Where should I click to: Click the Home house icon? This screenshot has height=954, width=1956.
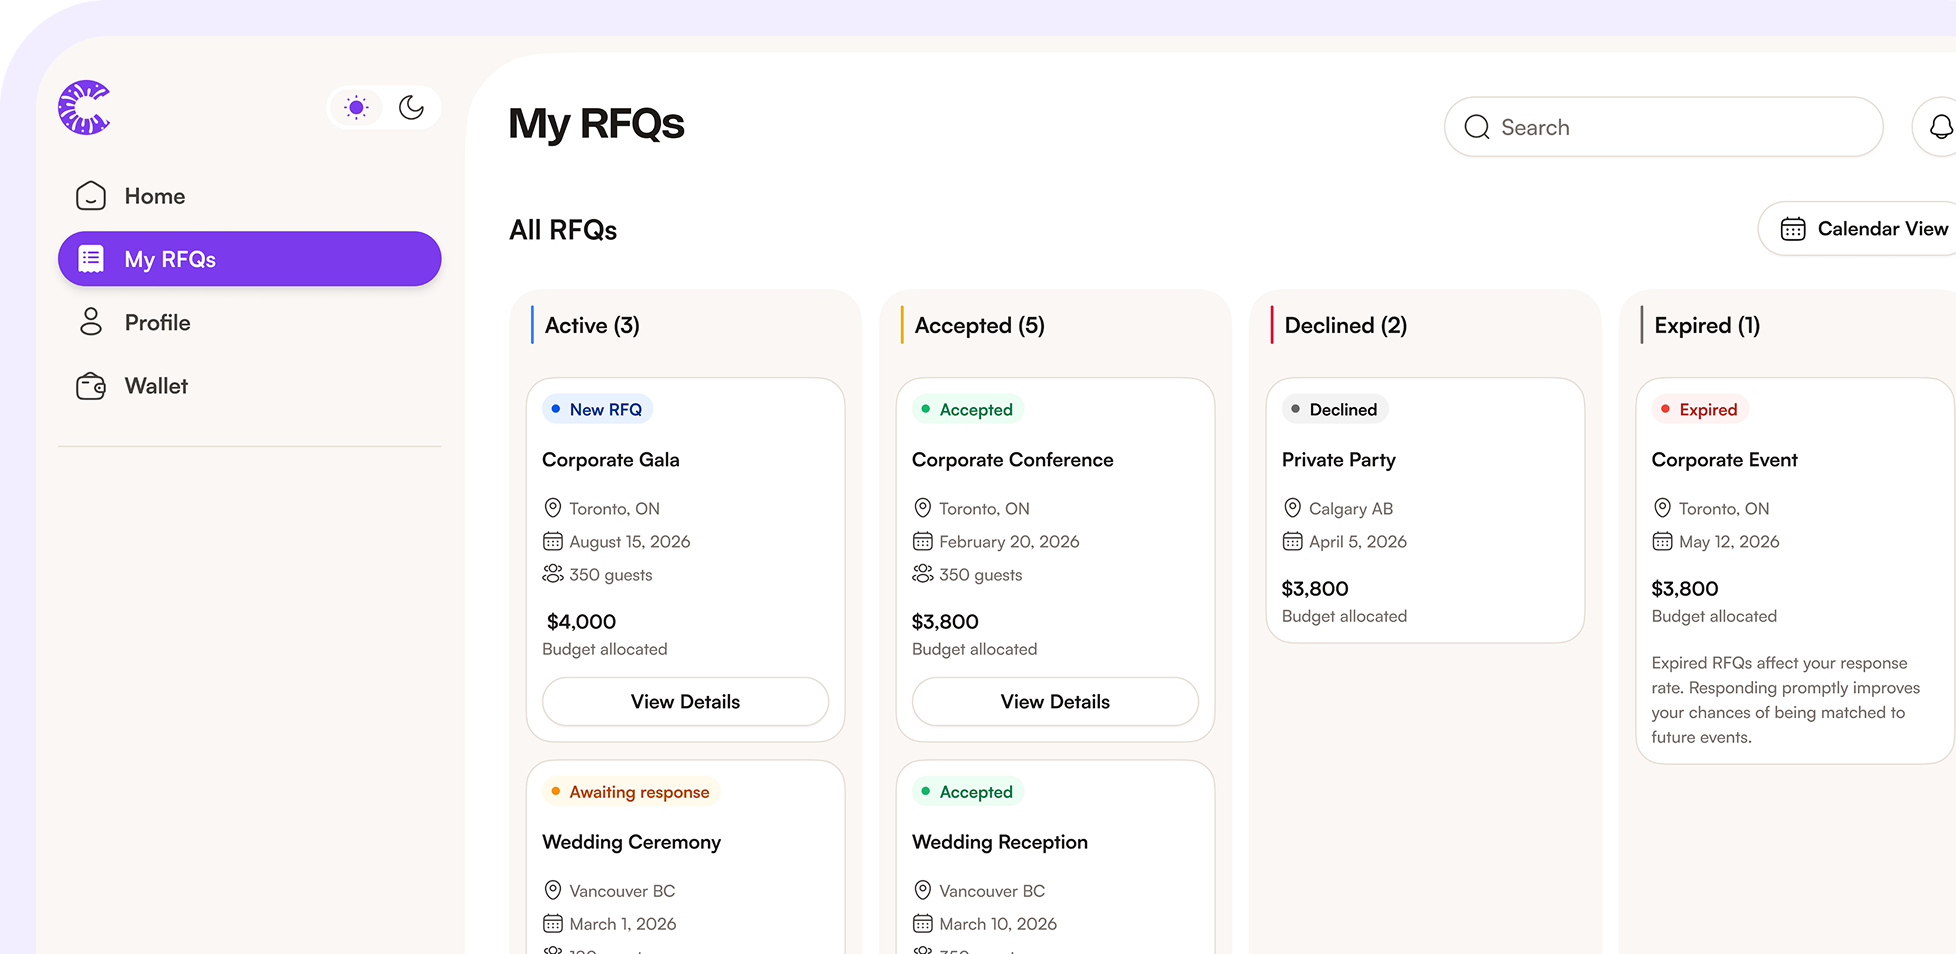(91, 196)
